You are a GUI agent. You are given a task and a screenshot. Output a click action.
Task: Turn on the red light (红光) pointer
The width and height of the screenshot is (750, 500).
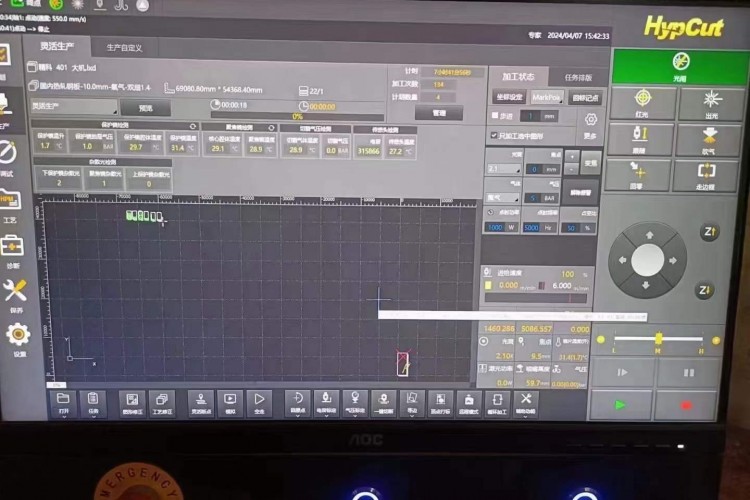pos(642,104)
